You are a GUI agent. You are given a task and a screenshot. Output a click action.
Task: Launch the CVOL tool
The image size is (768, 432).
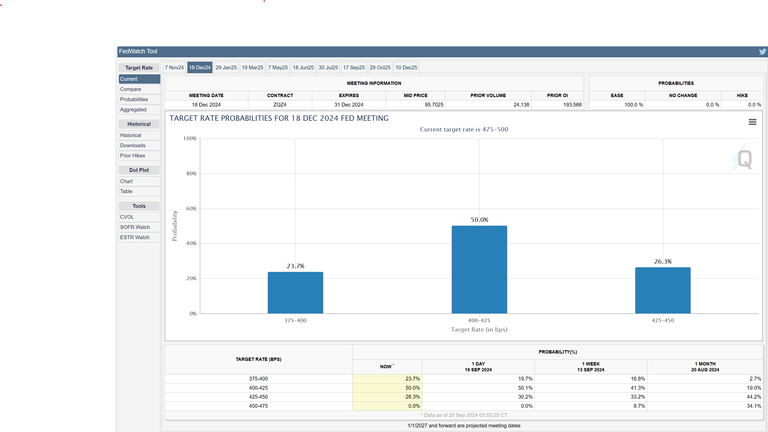tap(127, 216)
